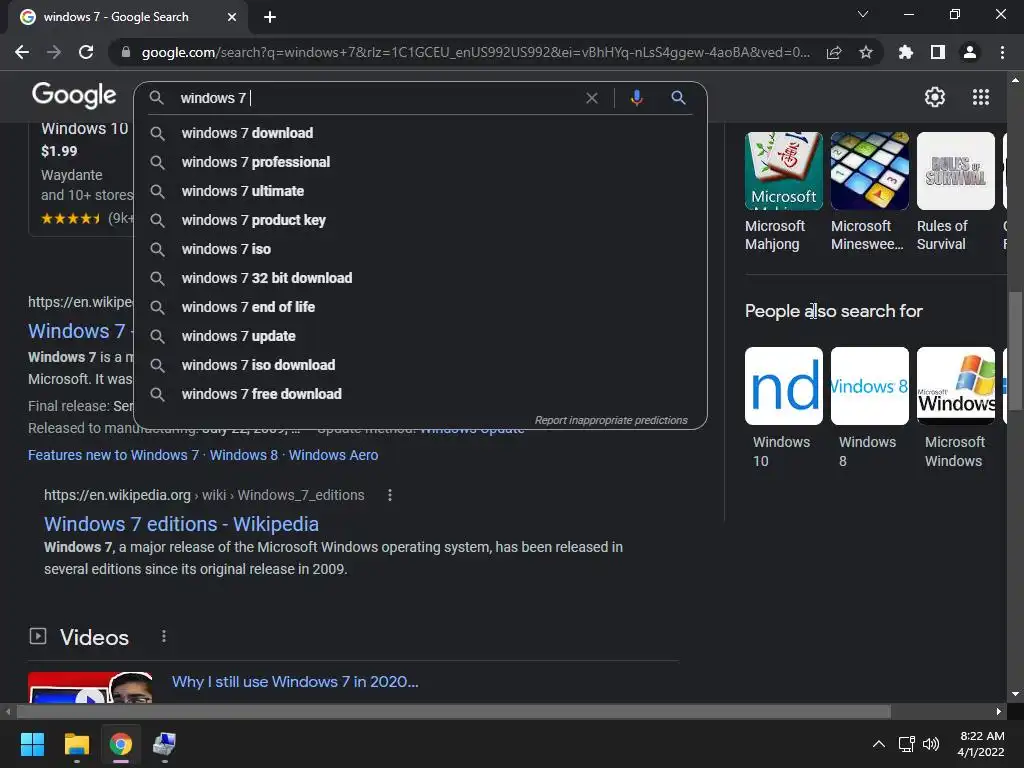Image resolution: width=1024 pixels, height=768 pixels.
Task: Close the windows 7 Google Search tab
Action: coord(232,17)
